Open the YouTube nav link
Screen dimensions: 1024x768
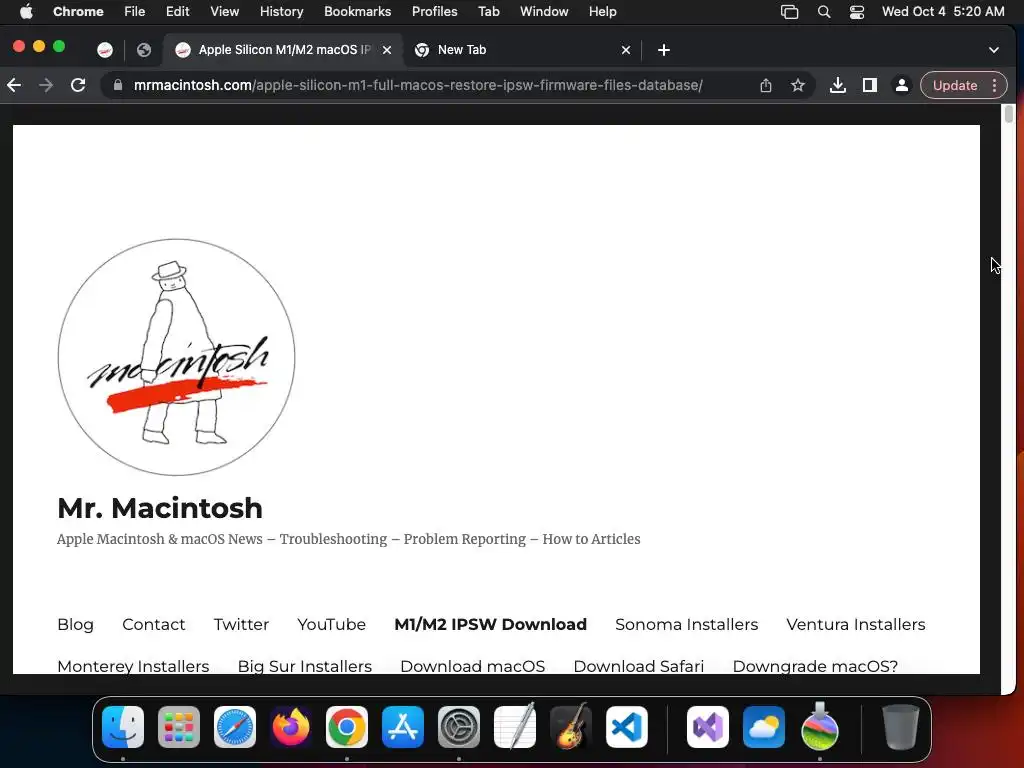point(331,624)
